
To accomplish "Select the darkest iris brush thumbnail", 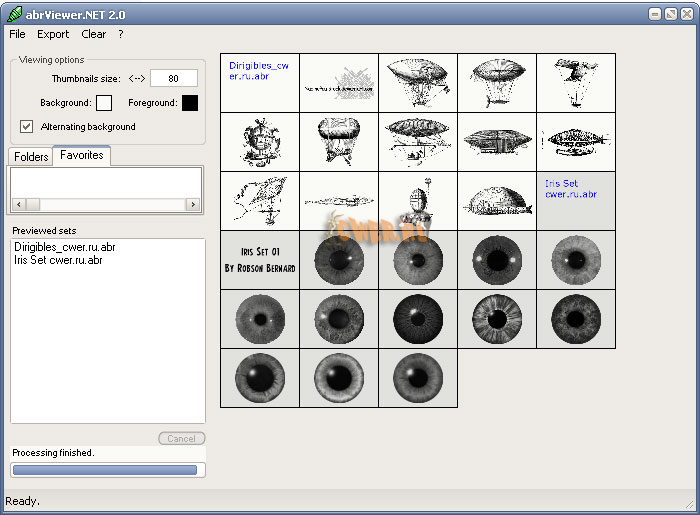I will [x=418, y=319].
